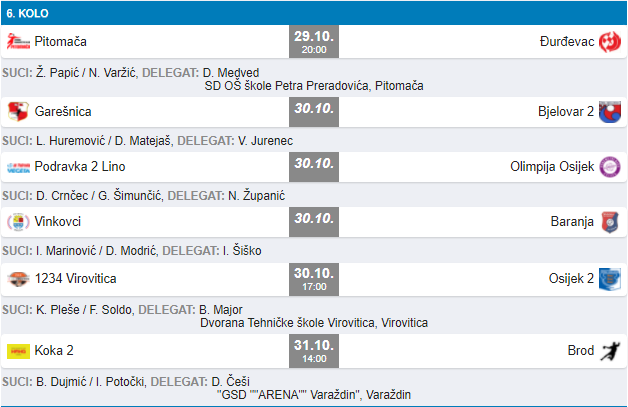Click the 1234 Virovitica team logo
This screenshot has width=628, height=407.
tap(18, 278)
